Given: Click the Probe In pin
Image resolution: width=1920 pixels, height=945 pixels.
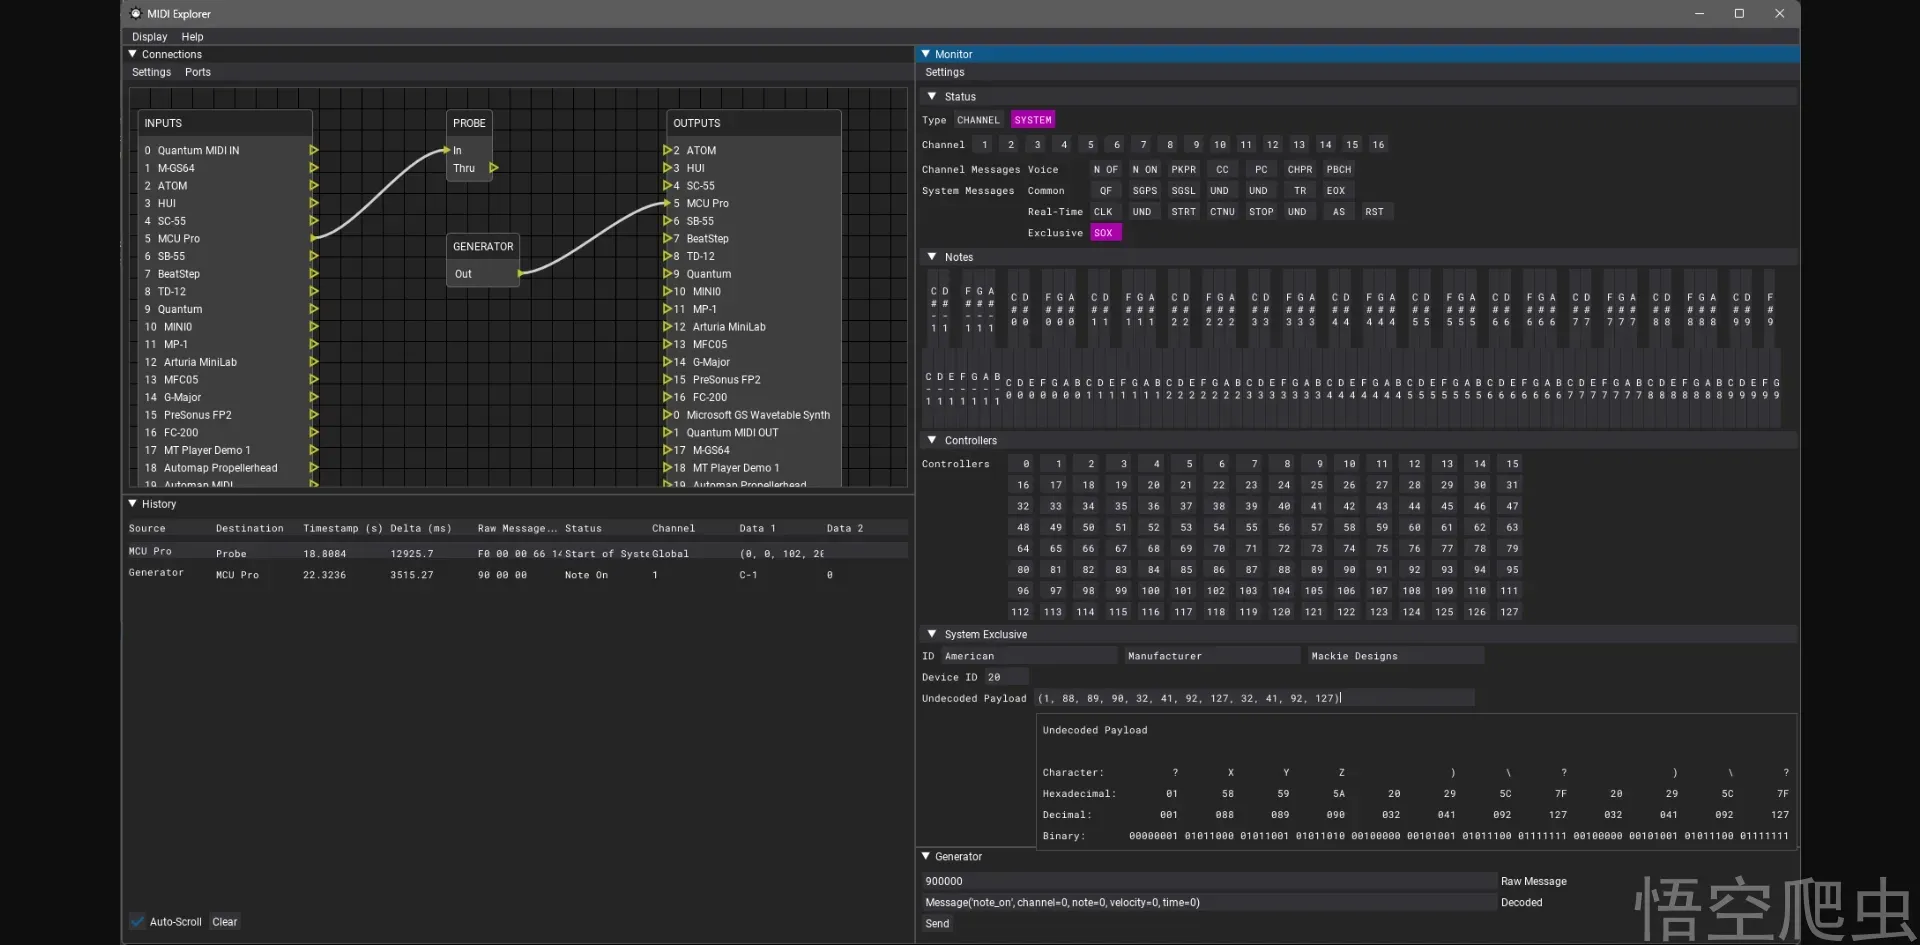Looking at the screenshot, I should [447, 150].
